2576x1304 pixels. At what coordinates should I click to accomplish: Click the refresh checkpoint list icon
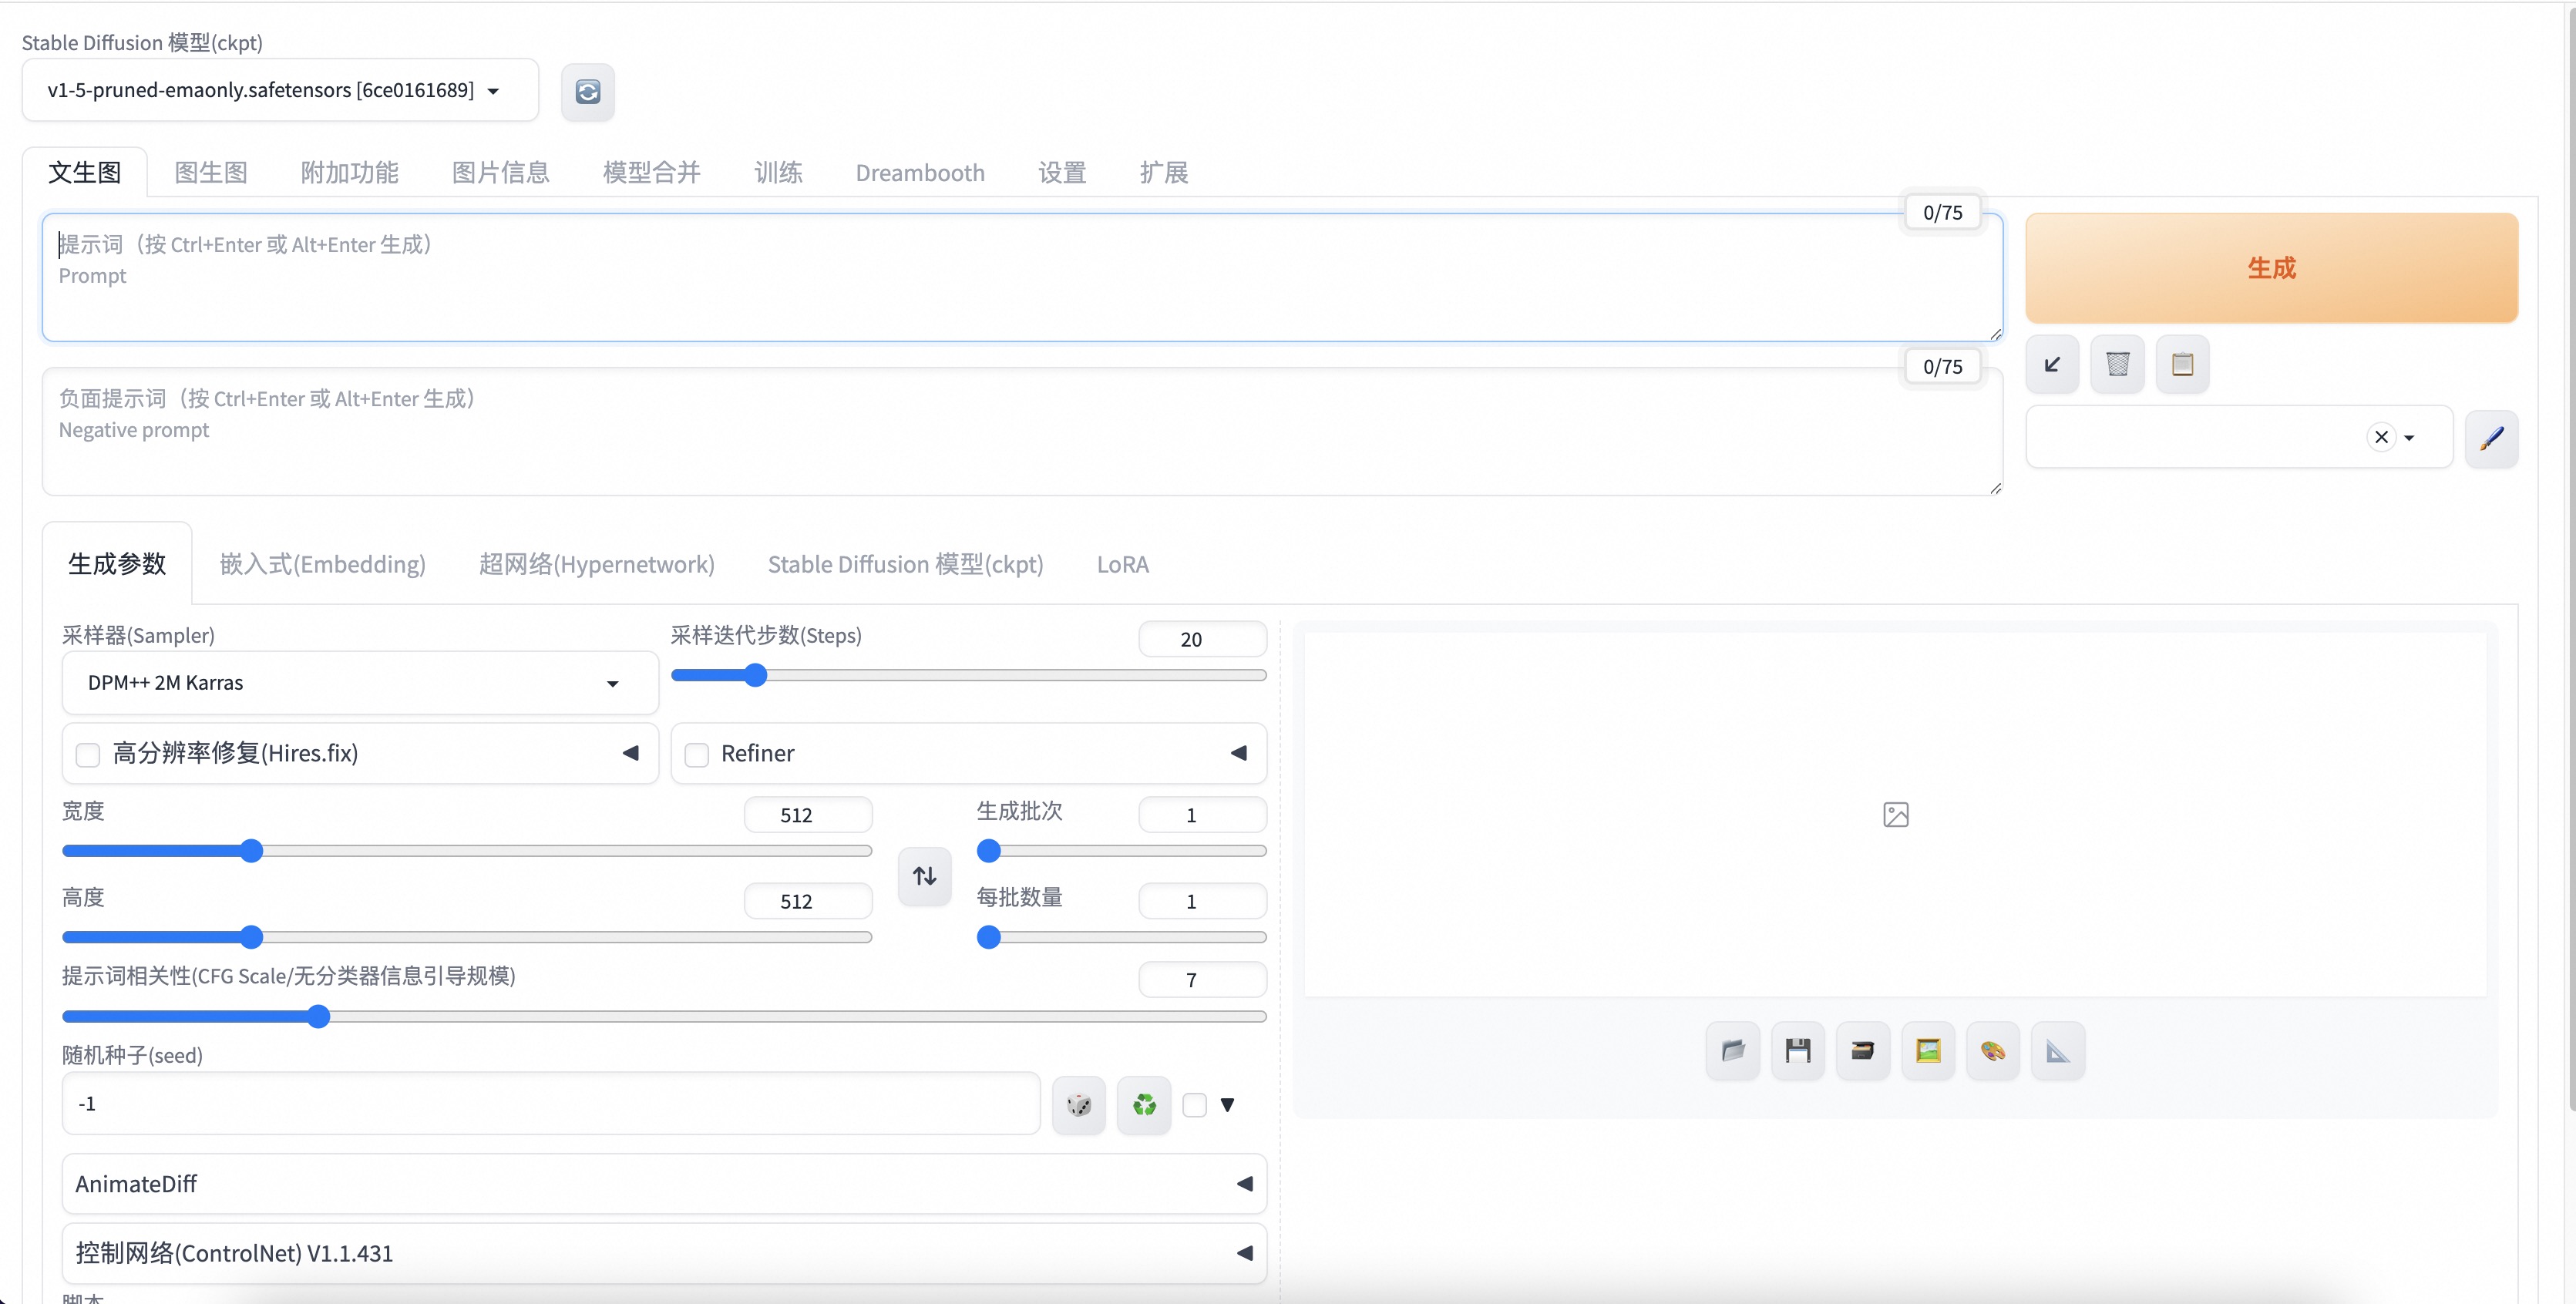(x=587, y=92)
